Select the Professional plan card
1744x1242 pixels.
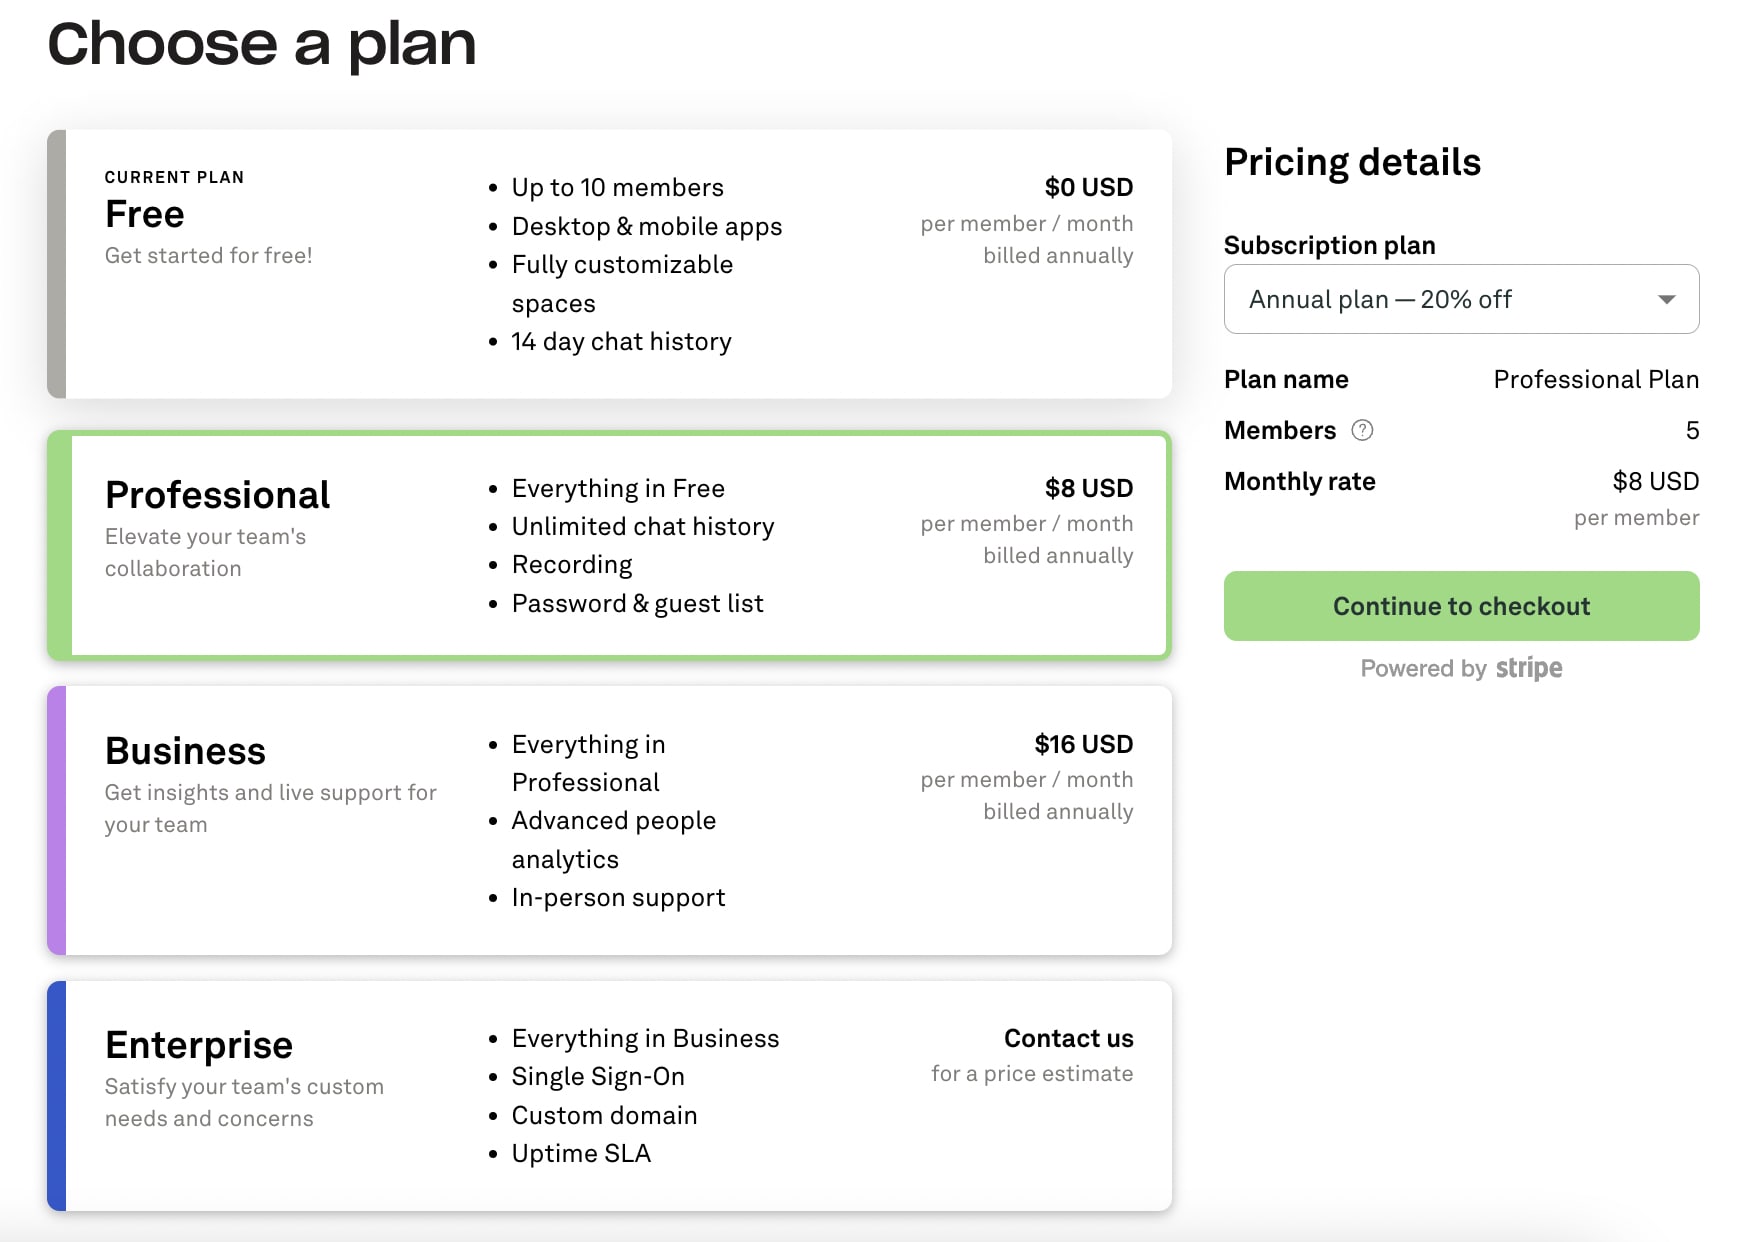tap(609, 546)
